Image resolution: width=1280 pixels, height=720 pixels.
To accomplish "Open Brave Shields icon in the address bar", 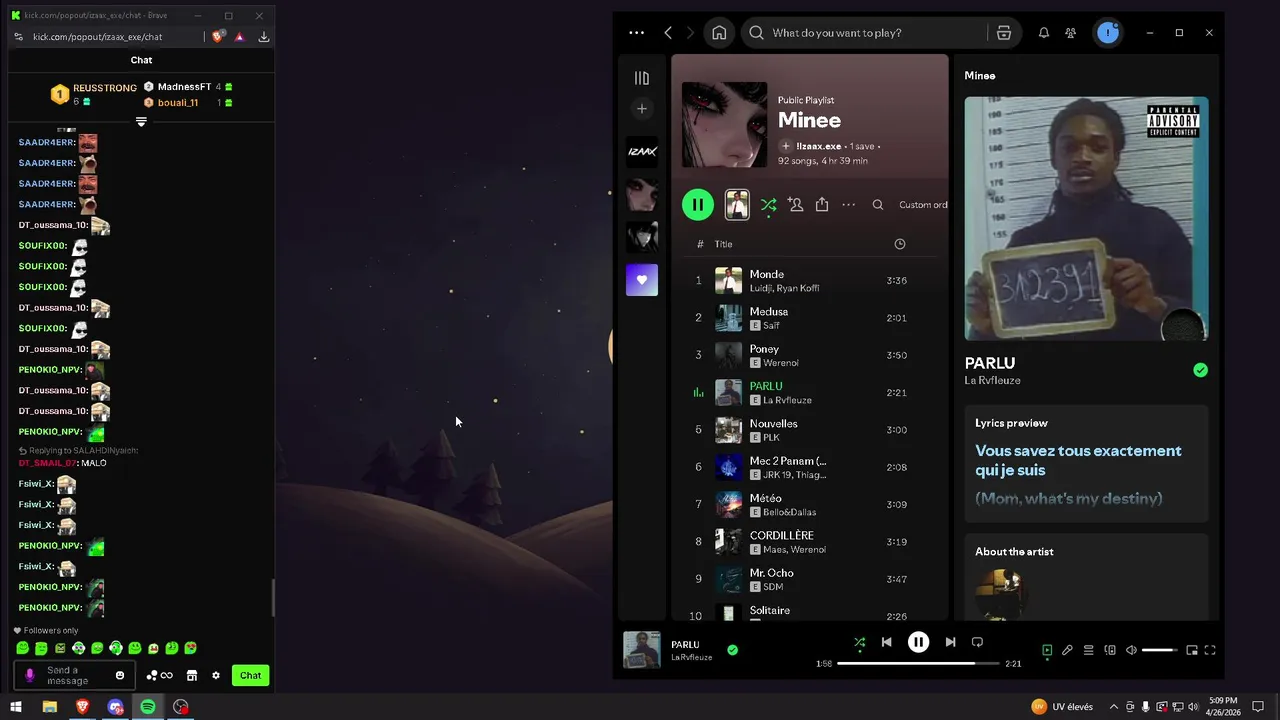I will [217, 37].
